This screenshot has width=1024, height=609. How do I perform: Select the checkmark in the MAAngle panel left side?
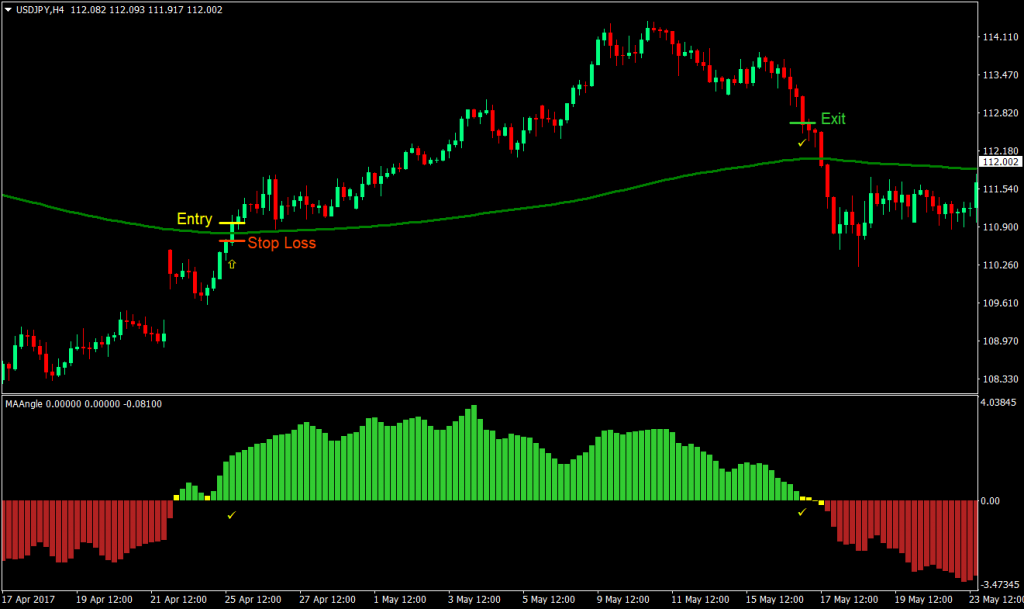point(232,516)
